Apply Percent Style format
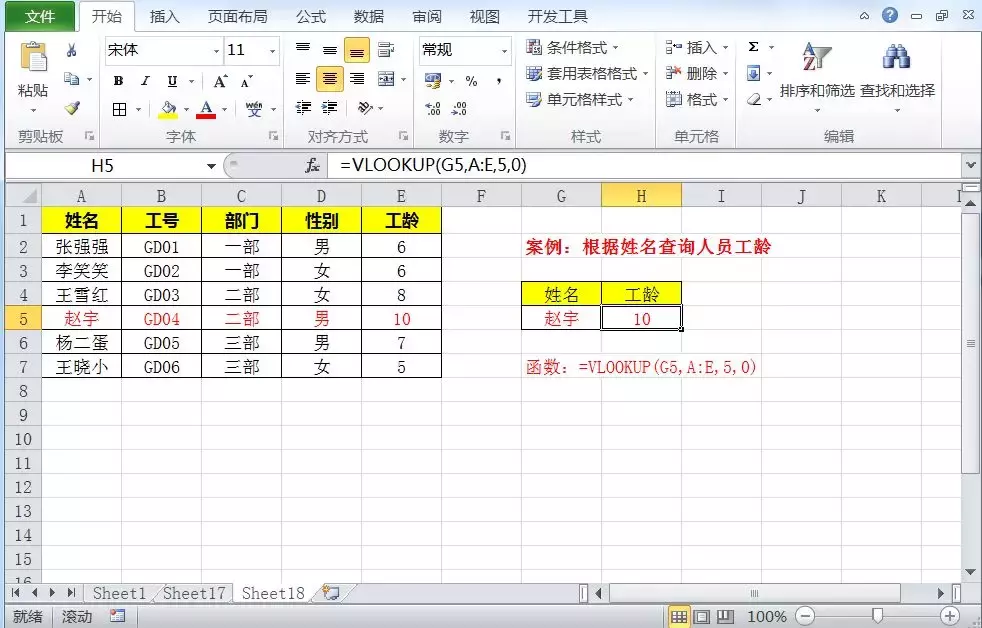Viewport: 982px width, 628px height. (472, 81)
